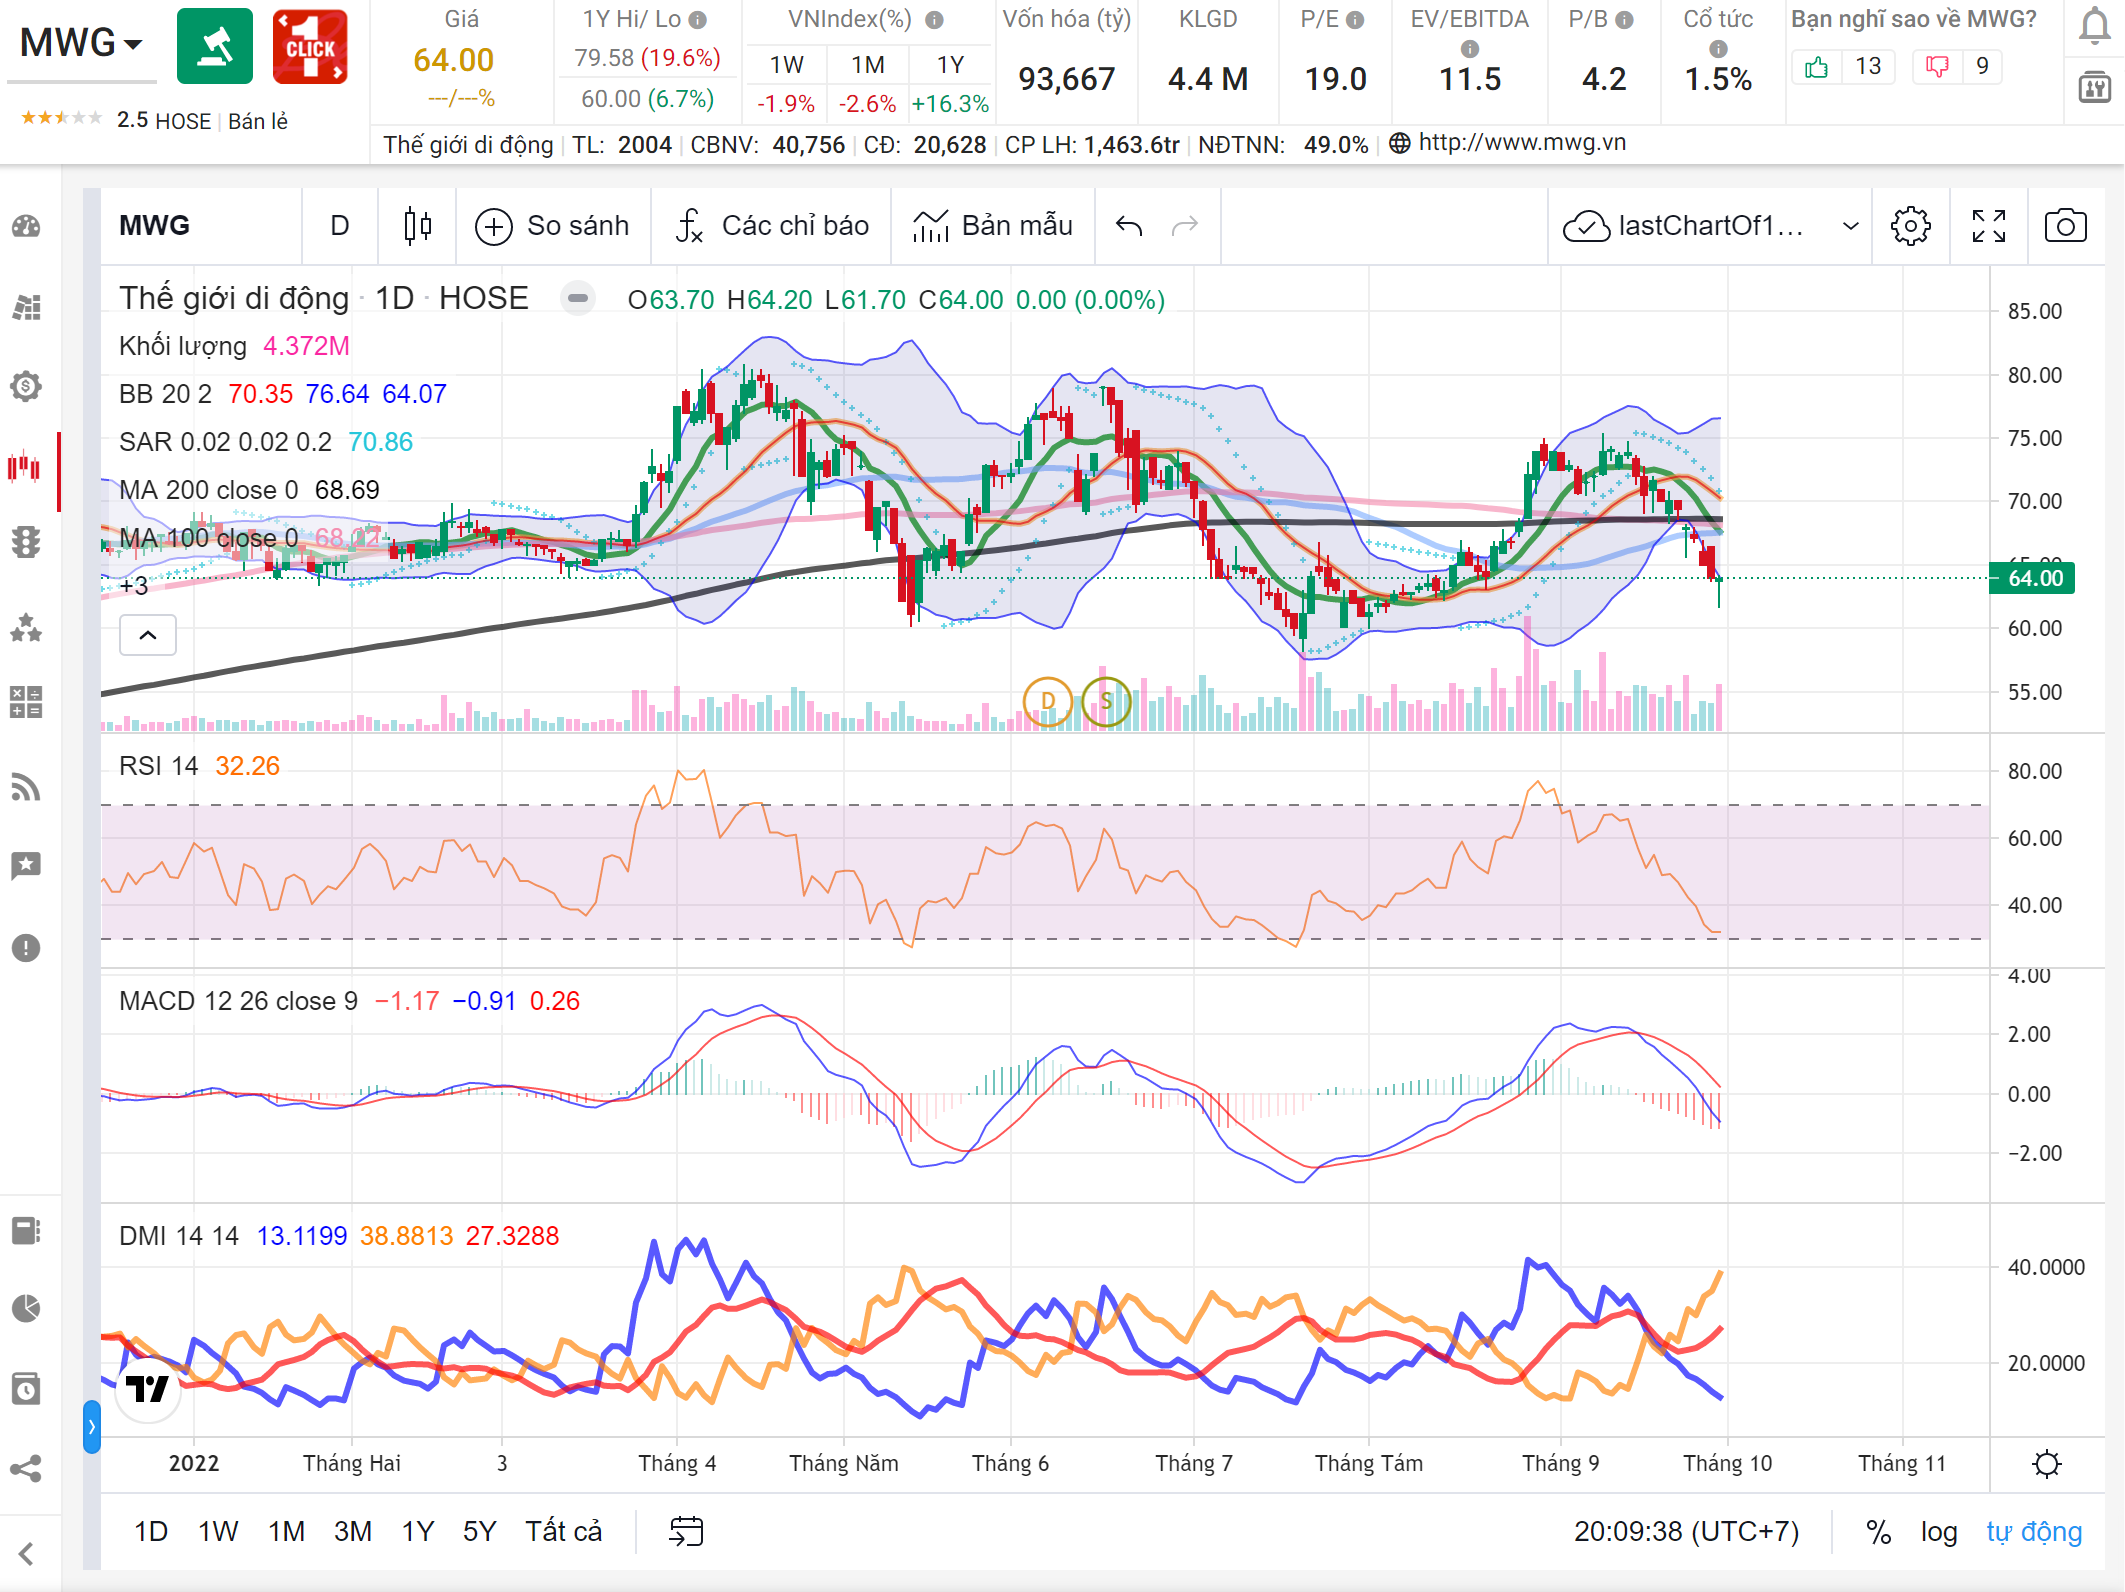Open the bar chart sidebar icon
This screenshot has height=1592, width=2125.
26,306
